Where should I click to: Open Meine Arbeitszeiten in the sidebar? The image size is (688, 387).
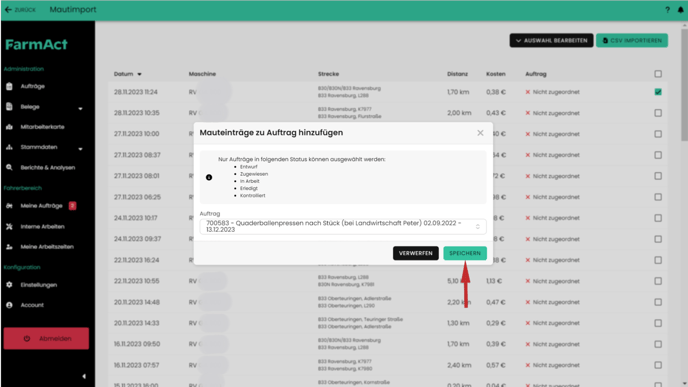(x=47, y=247)
